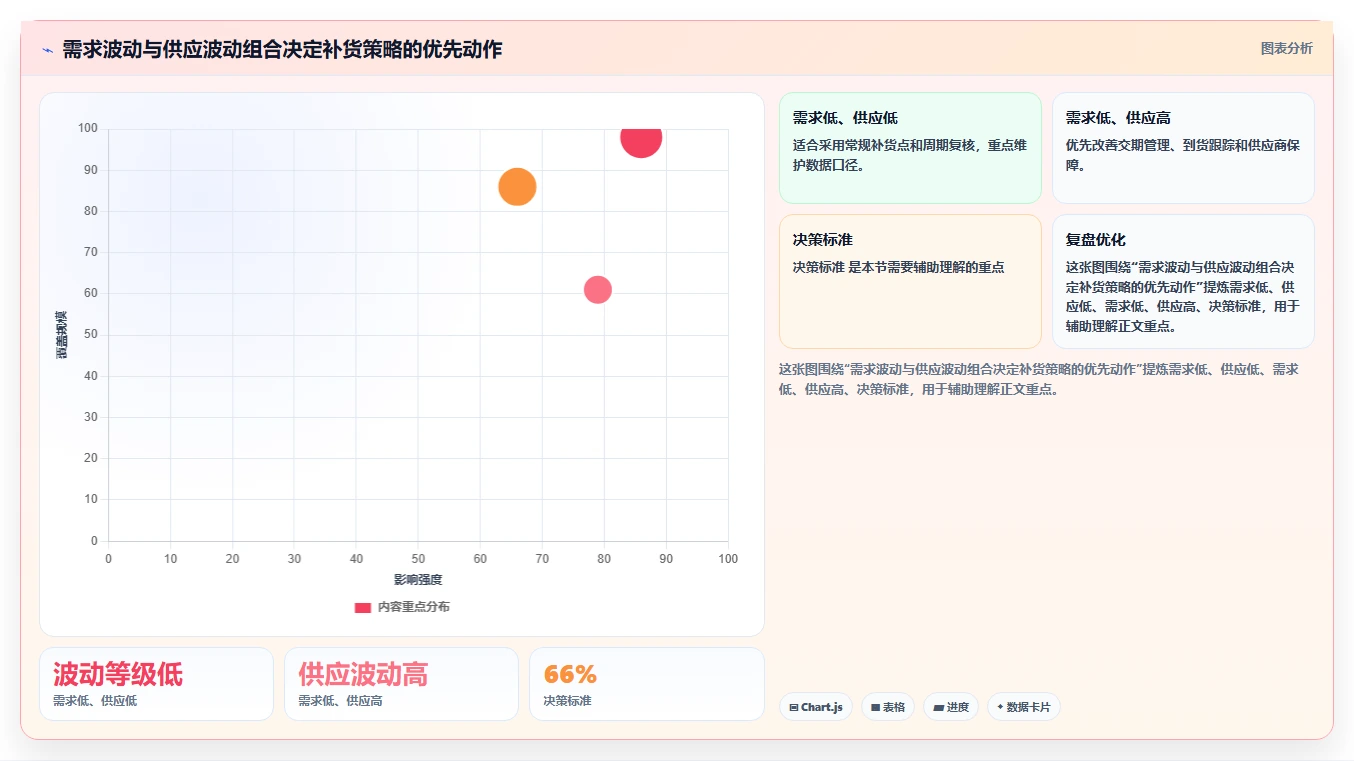
Task: Click the 需求低、供应高 caption under 供应波动高
Action: (340, 701)
